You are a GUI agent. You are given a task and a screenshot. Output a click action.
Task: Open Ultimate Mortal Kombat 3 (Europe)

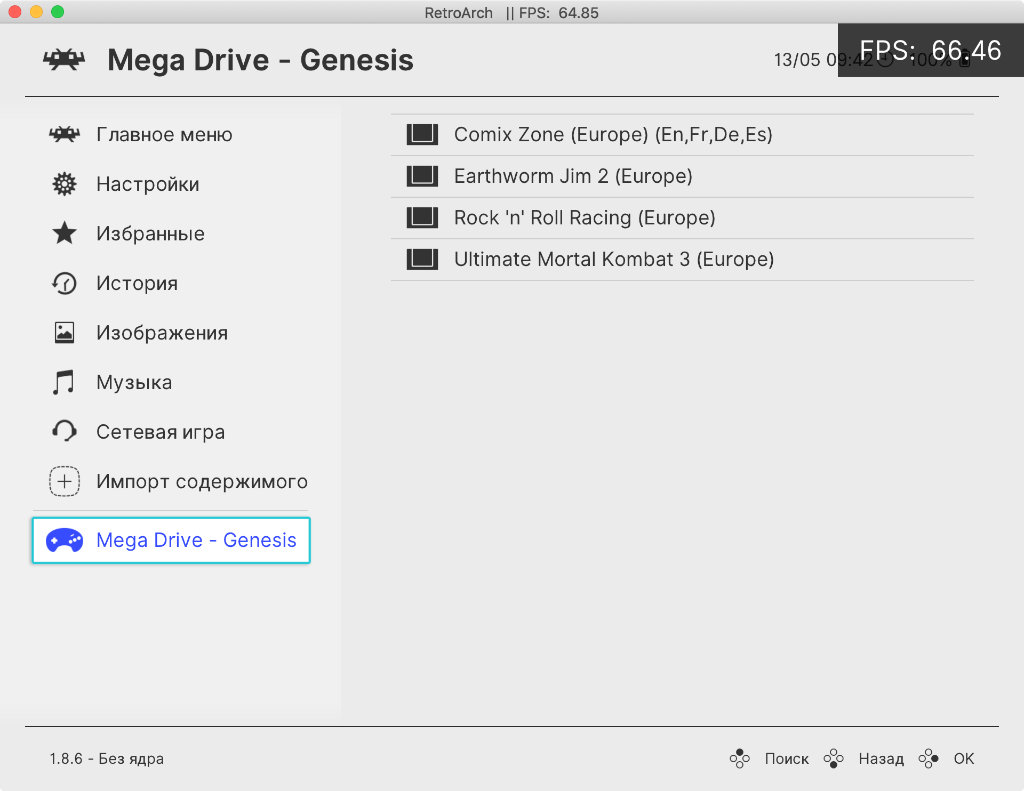(614, 259)
